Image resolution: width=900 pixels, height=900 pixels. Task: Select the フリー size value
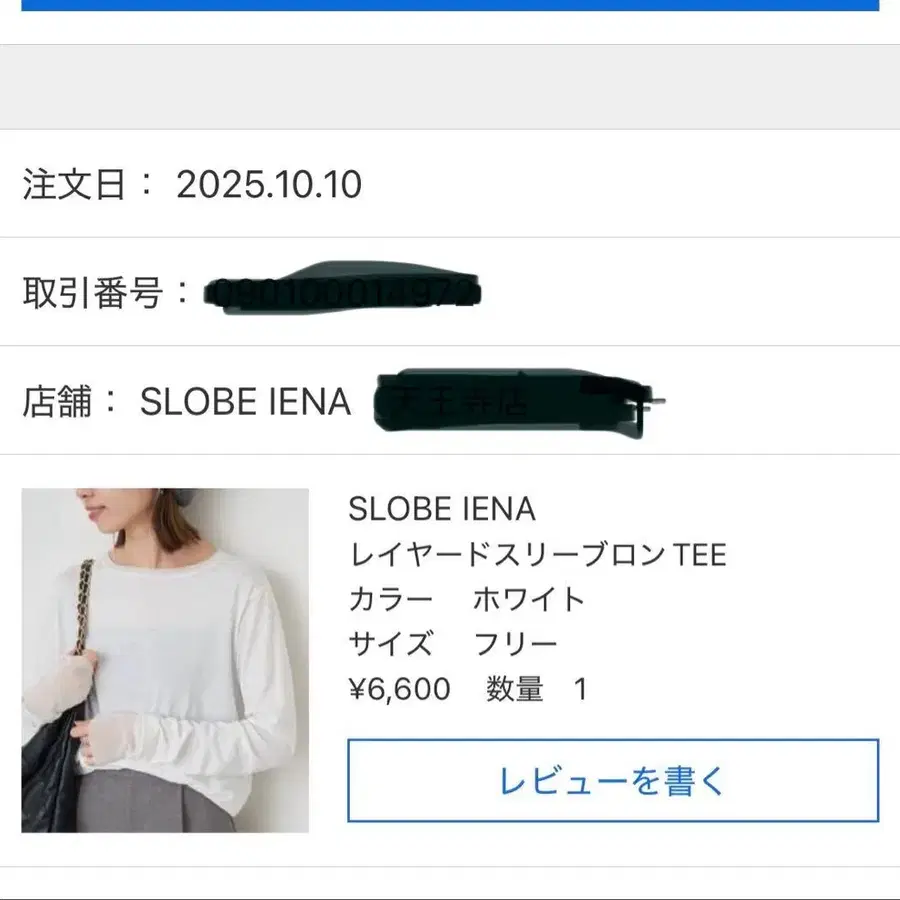pos(515,643)
